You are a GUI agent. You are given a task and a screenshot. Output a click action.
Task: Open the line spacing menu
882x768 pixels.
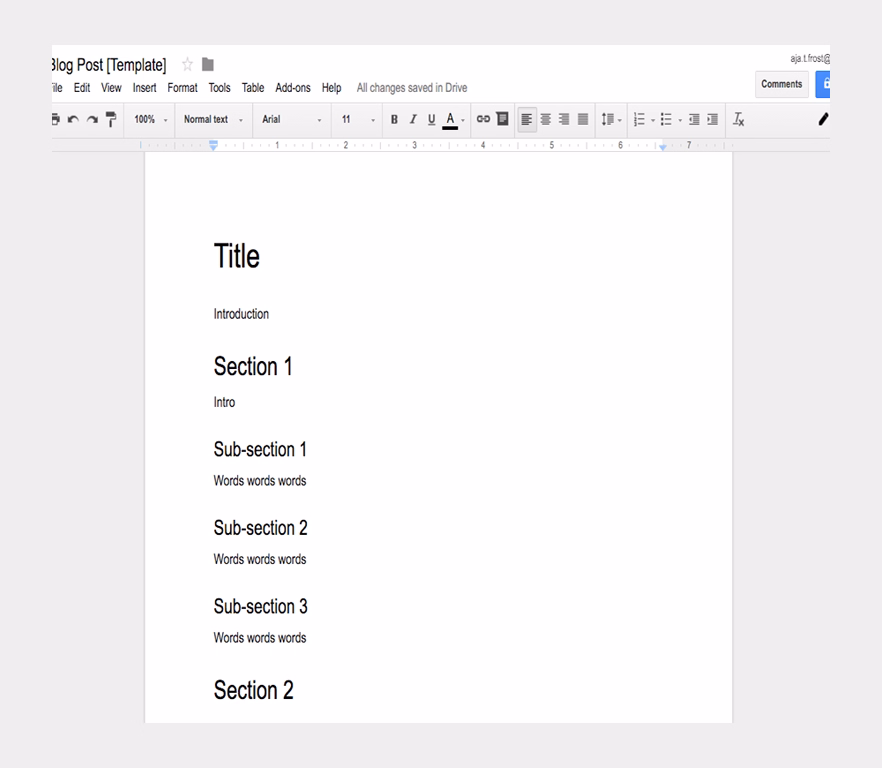point(611,119)
